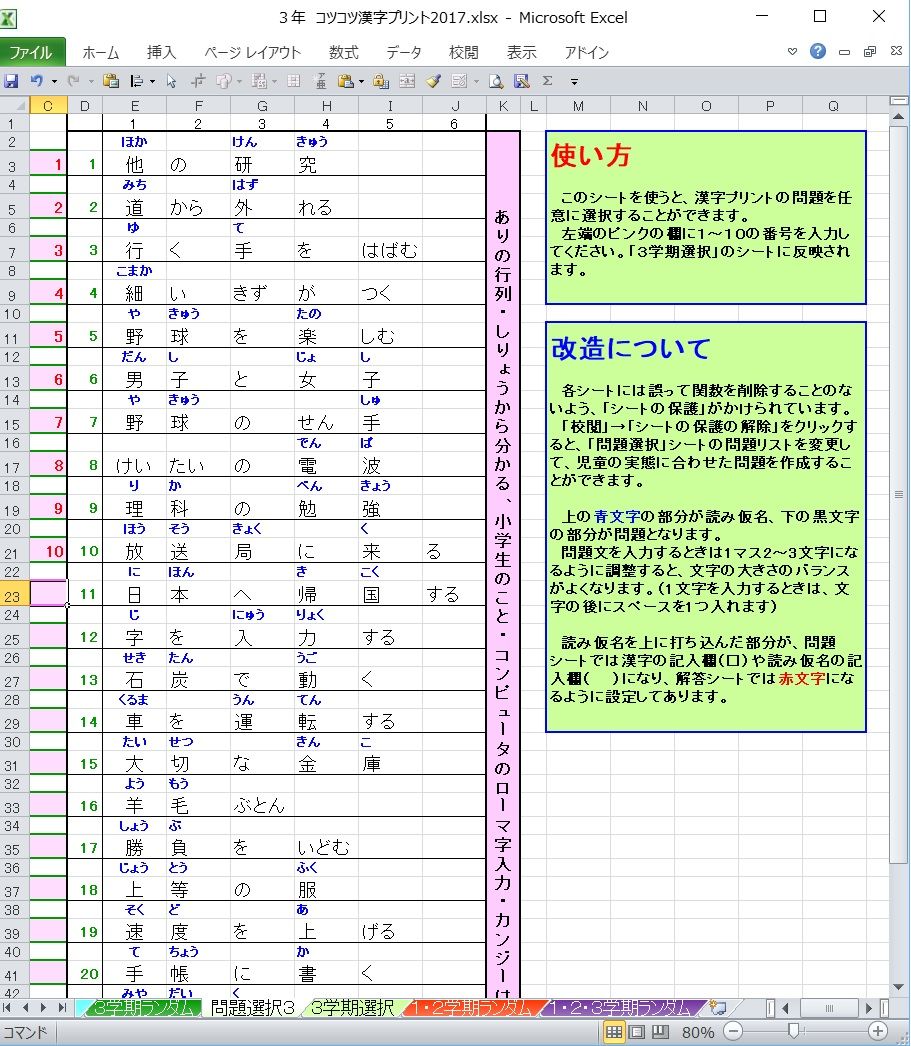911x1046 pixels.
Task: Open the Align objects dropdown arrow
Action: tap(153, 82)
